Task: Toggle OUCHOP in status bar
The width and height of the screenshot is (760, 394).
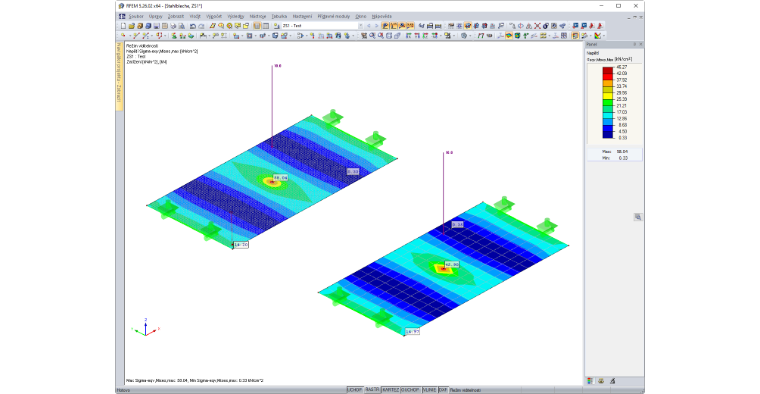Action: tap(411, 390)
